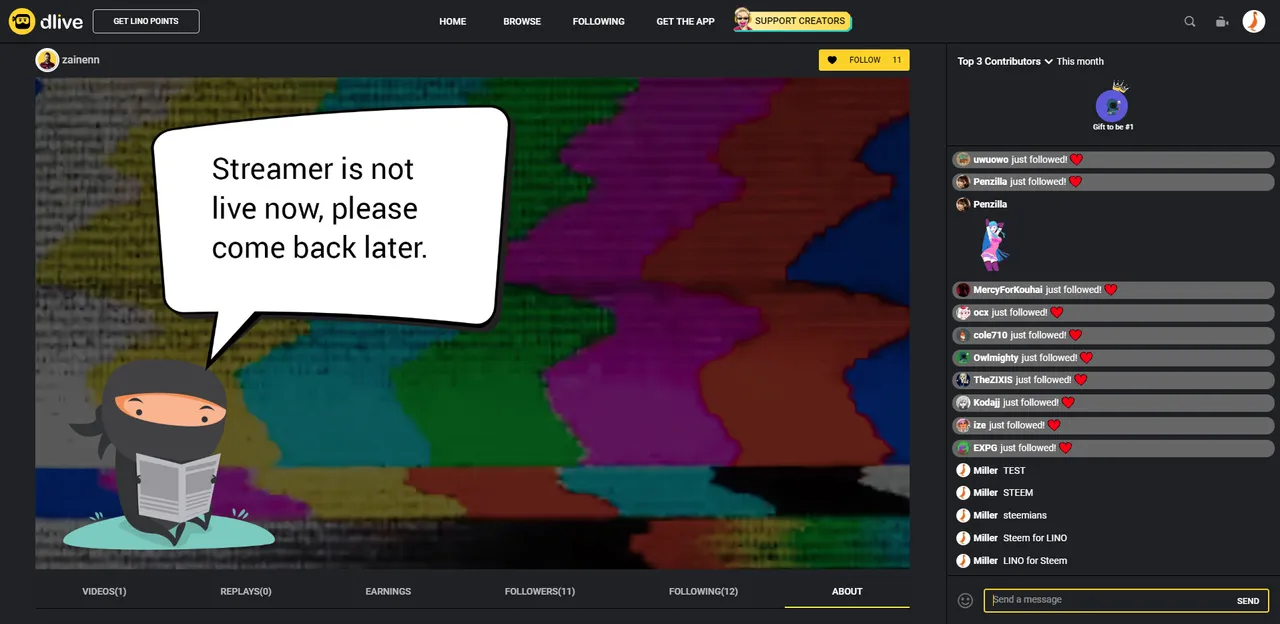This screenshot has height=624, width=1280.
Task: Click cole710's chat avatar
Action: coord(963,335)
